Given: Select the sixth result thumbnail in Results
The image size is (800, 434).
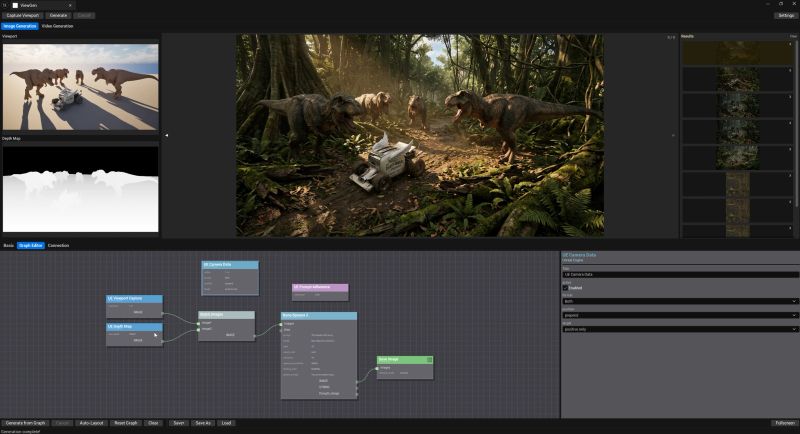Looking at the screenshot, I should tap(737, 184).
